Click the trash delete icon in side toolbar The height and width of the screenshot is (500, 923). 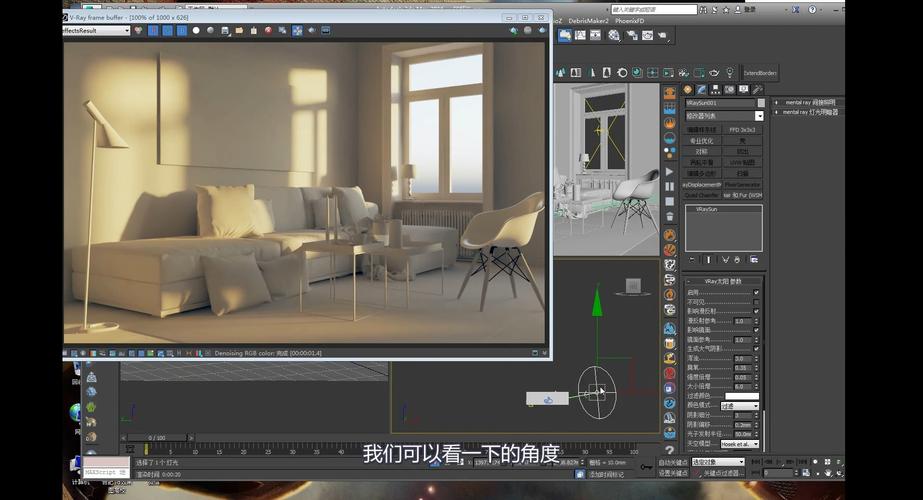[669, 217]
